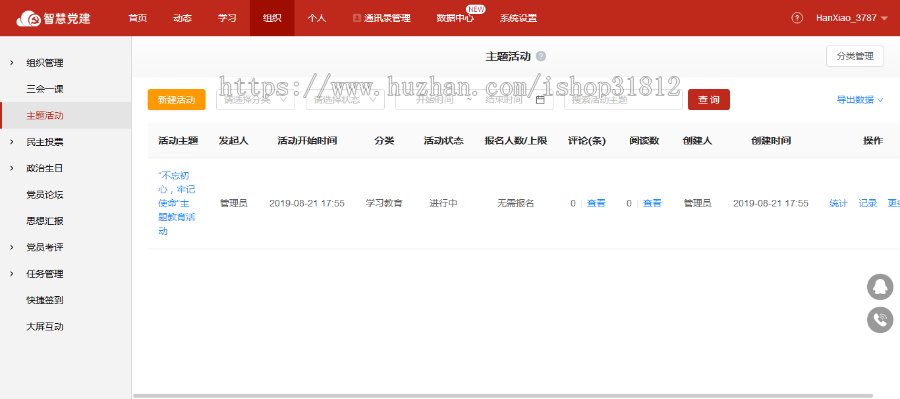Click the 活动主题 column header
Image resolution: width=900 pixels, height=399 pixels.
[x=178, y=141]
